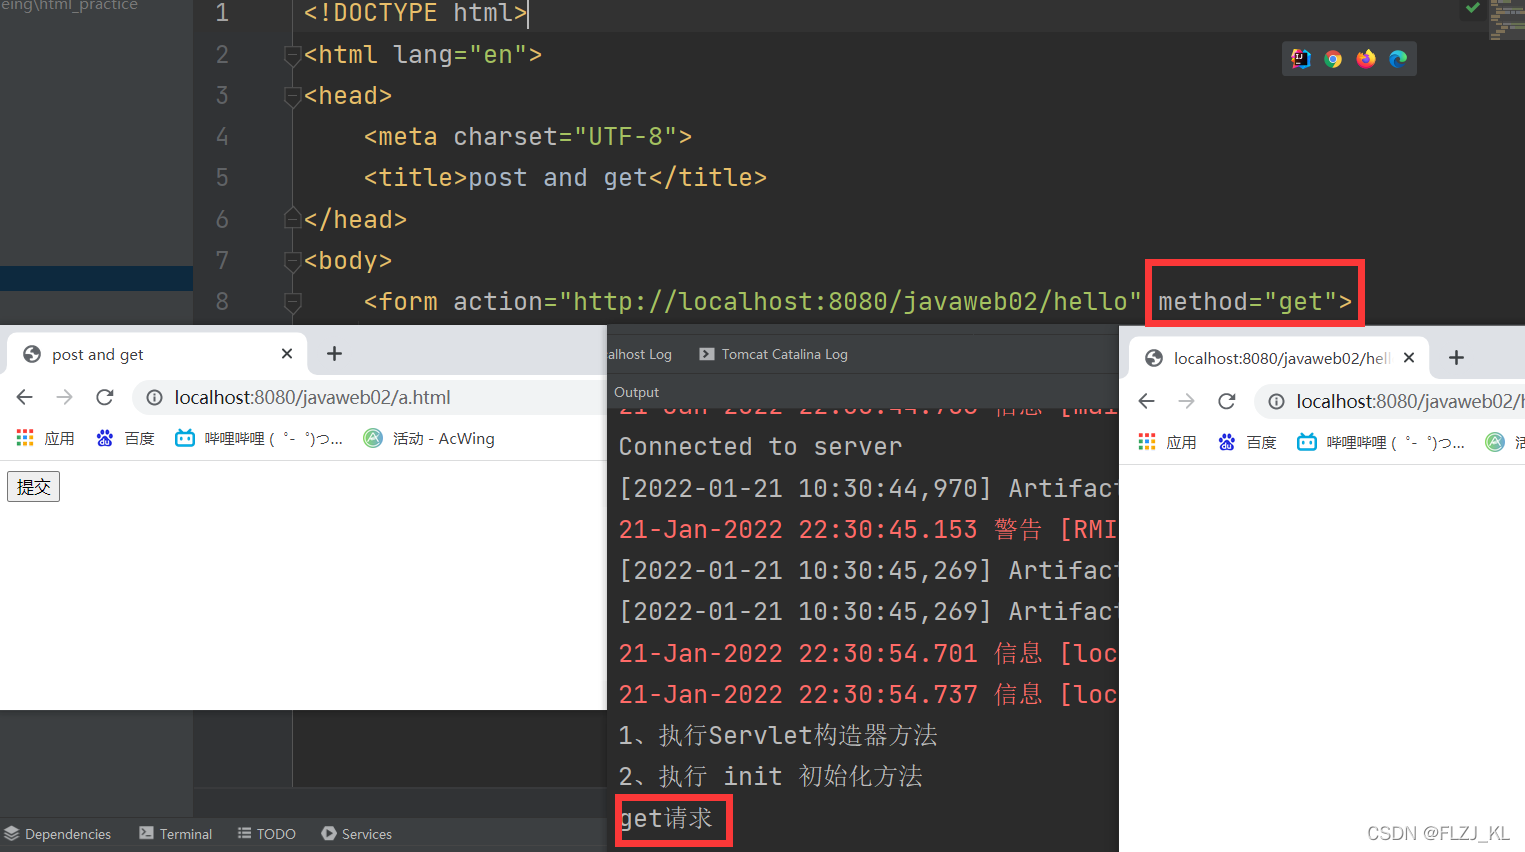Open the 百度 bookmark in right browser
Image resolution: width=1525 pixels, height=852 pixels.
(1247, 442)
